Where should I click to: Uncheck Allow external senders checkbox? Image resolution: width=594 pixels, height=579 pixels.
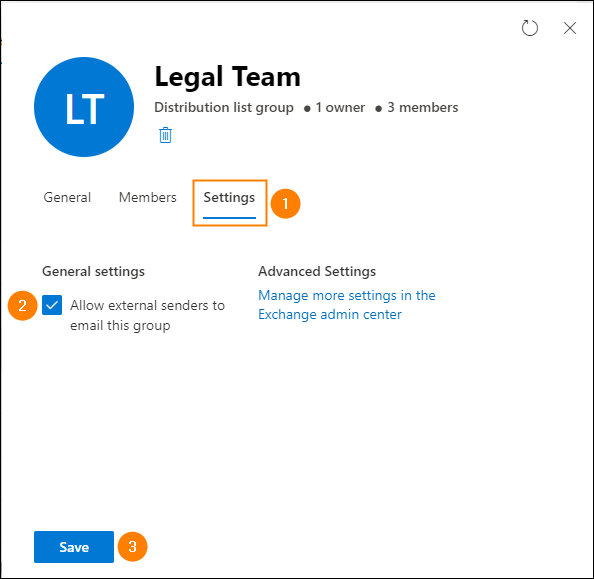(52, 305)
